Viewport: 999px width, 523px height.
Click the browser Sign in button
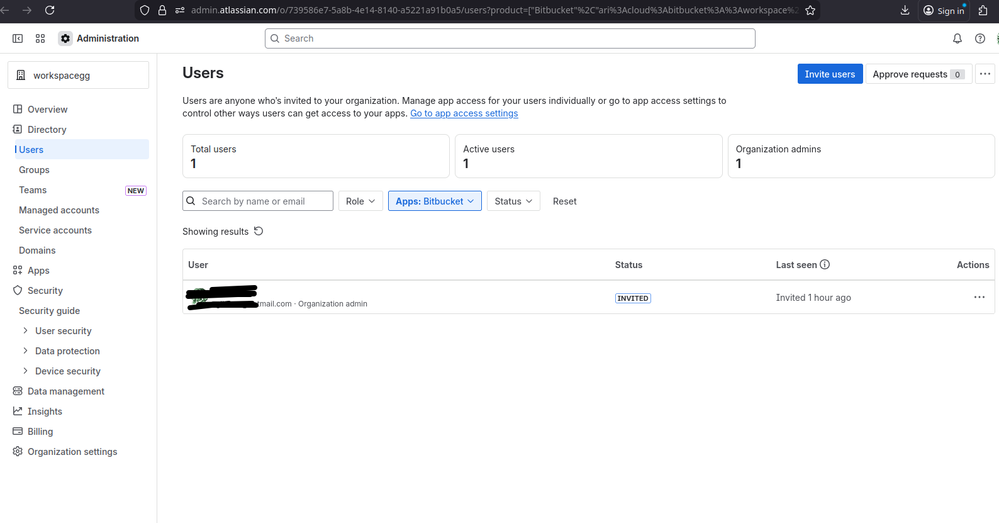[944, 10]
